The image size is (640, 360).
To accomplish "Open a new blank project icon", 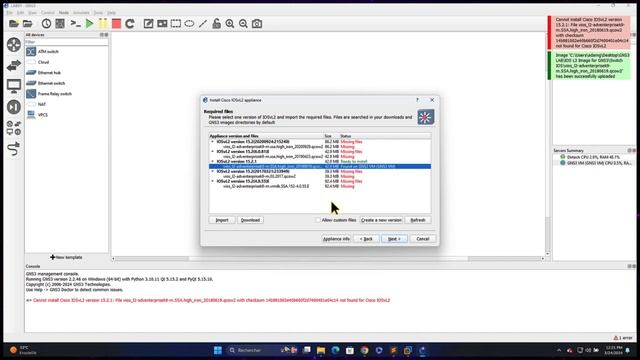I will pyautogui.click(x=13, y=24).
